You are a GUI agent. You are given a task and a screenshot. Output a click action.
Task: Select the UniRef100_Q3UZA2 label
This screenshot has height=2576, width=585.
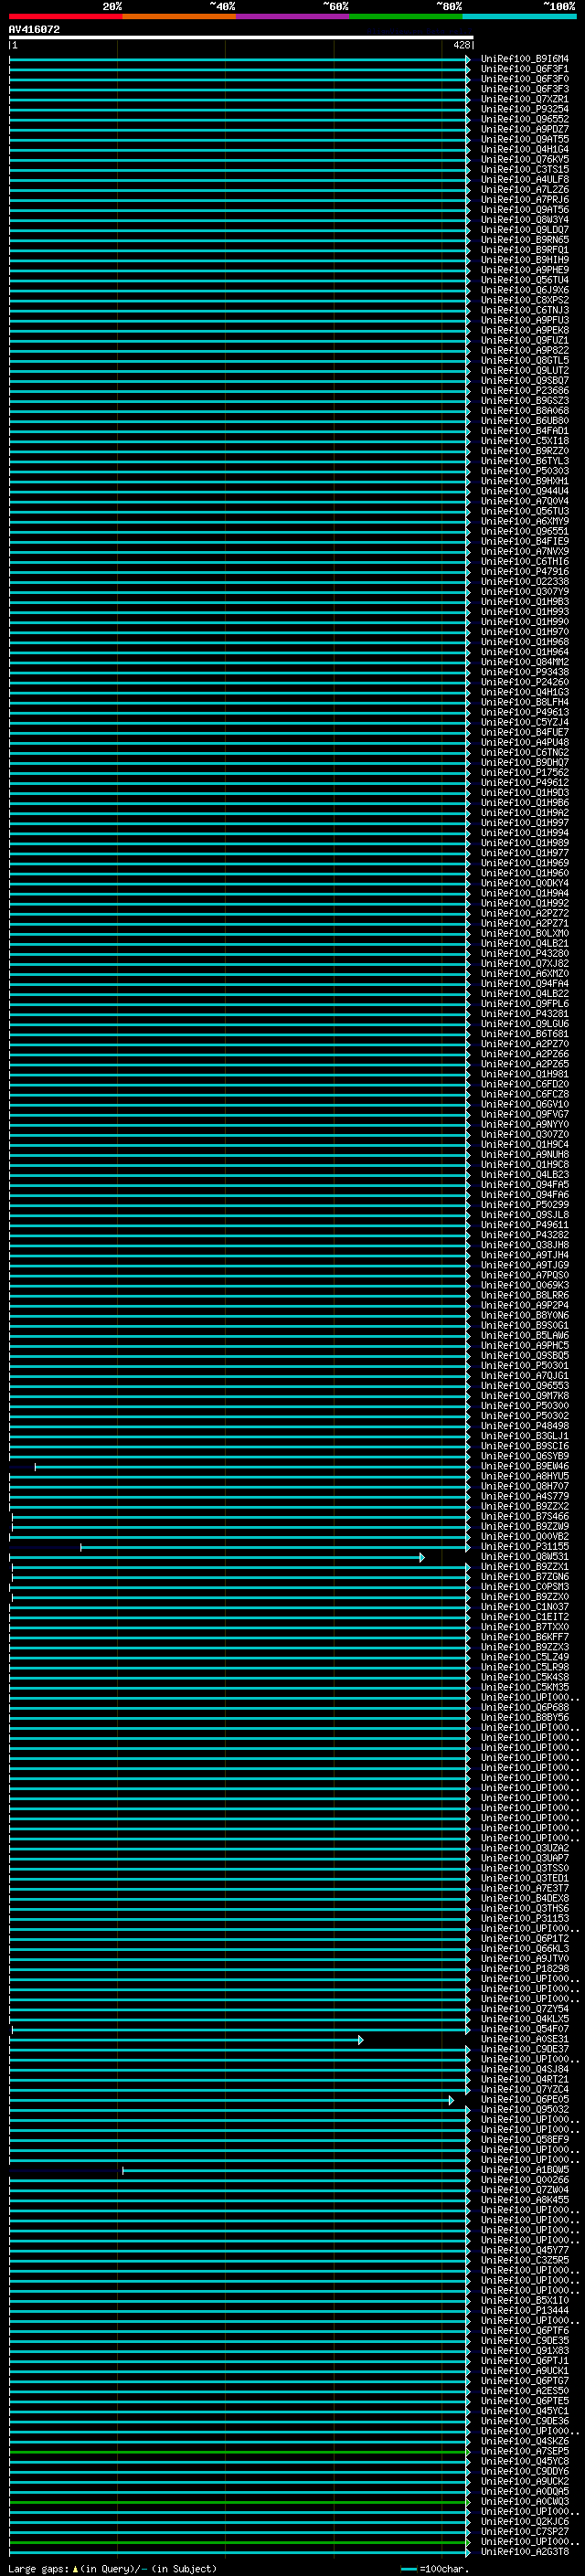coord(524,1848)
